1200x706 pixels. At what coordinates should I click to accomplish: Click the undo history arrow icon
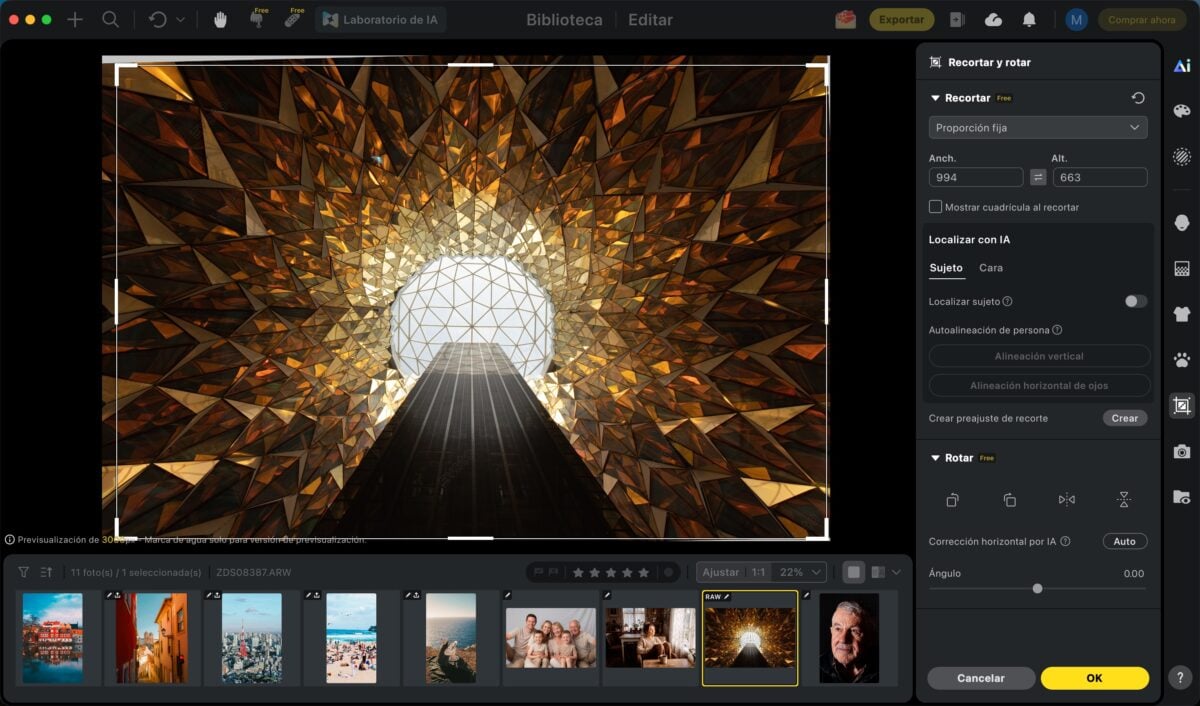click(x=157, y=19)
